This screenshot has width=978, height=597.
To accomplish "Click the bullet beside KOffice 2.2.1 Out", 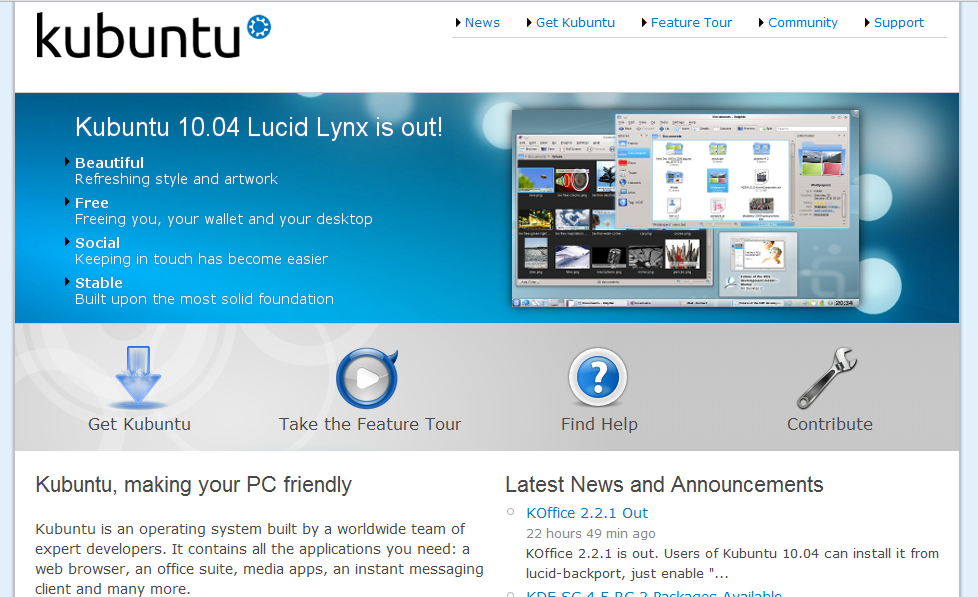I will [x=510, y=512].
